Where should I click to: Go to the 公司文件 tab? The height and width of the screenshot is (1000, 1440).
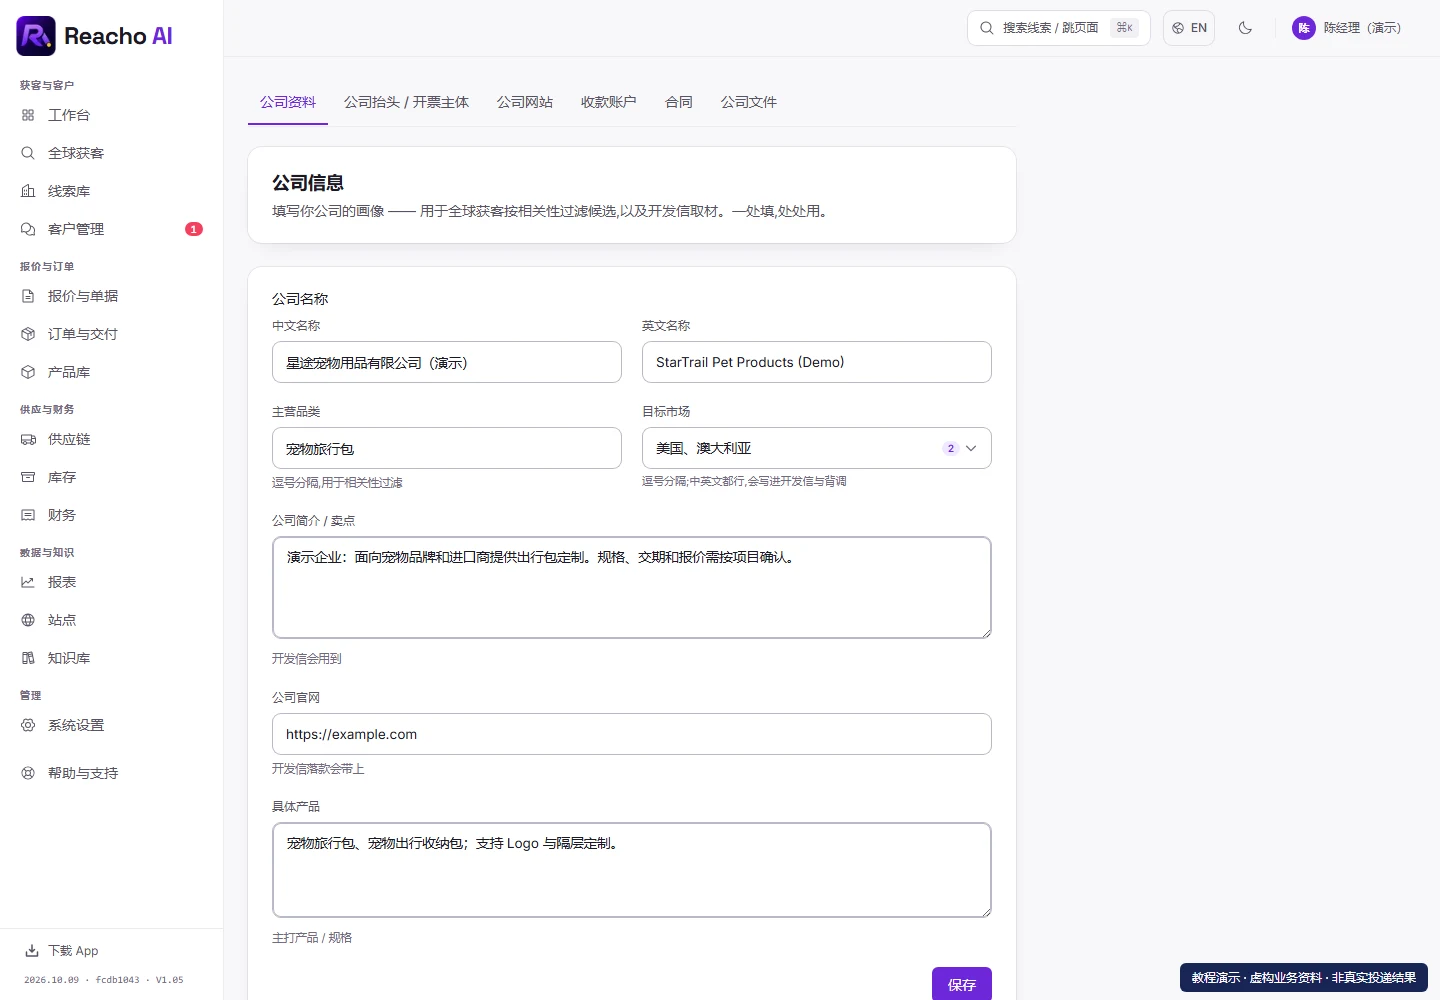(x=749, y=102)
